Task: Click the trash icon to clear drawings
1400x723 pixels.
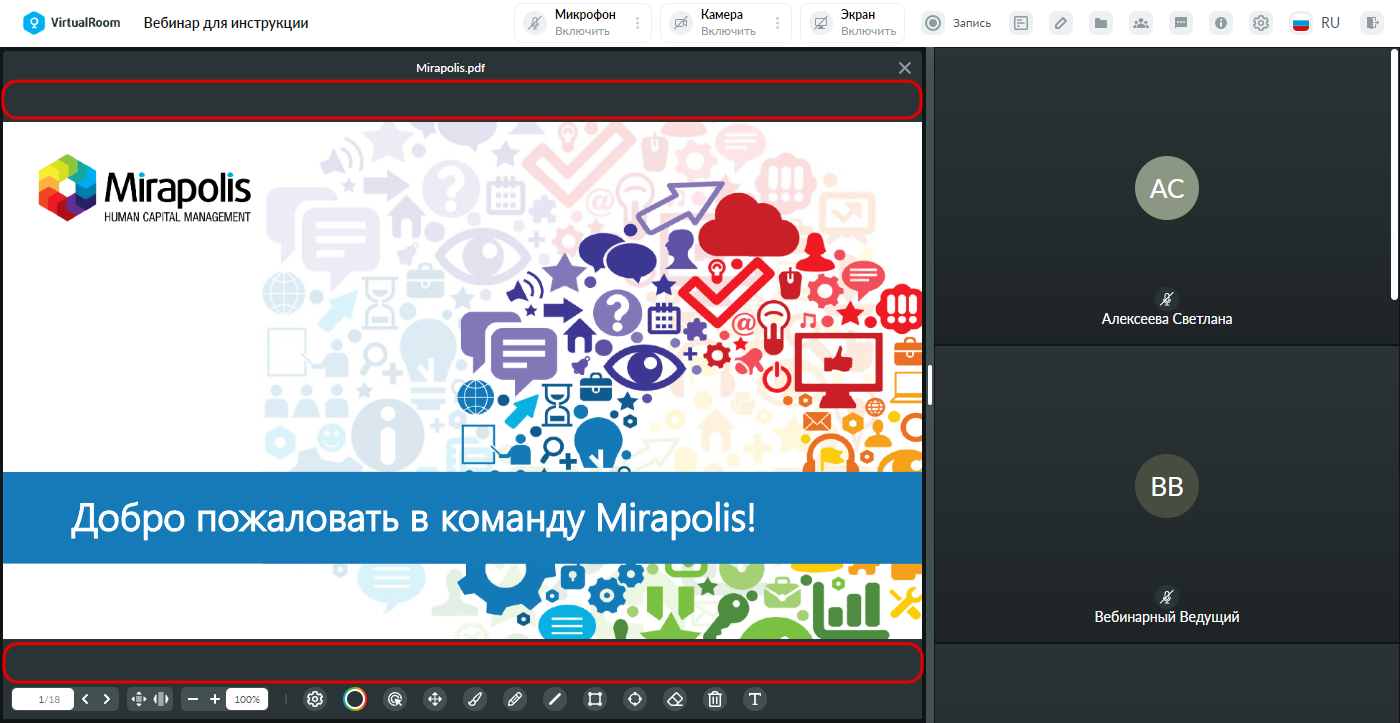Action: (715, 699)
